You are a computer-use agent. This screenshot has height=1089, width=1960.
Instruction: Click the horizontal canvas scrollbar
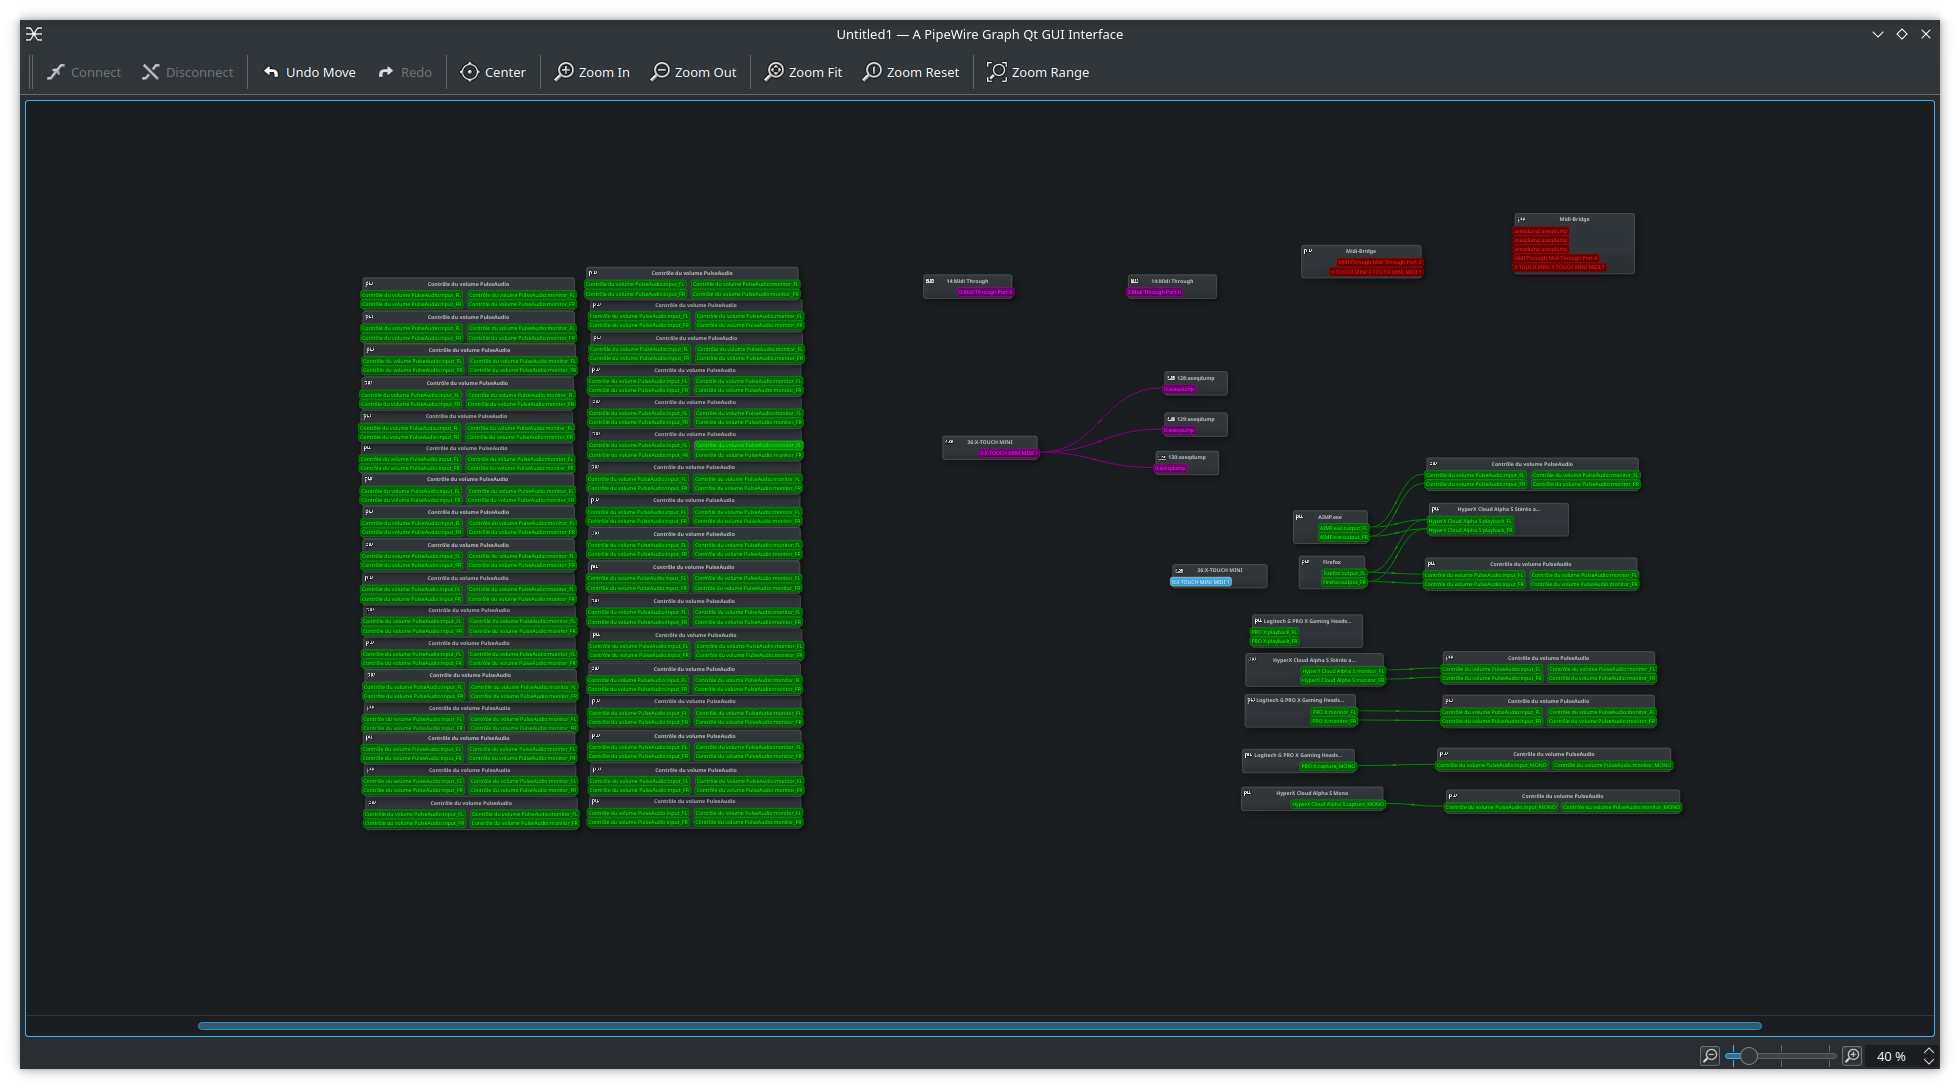click(x=980, y=1025)
